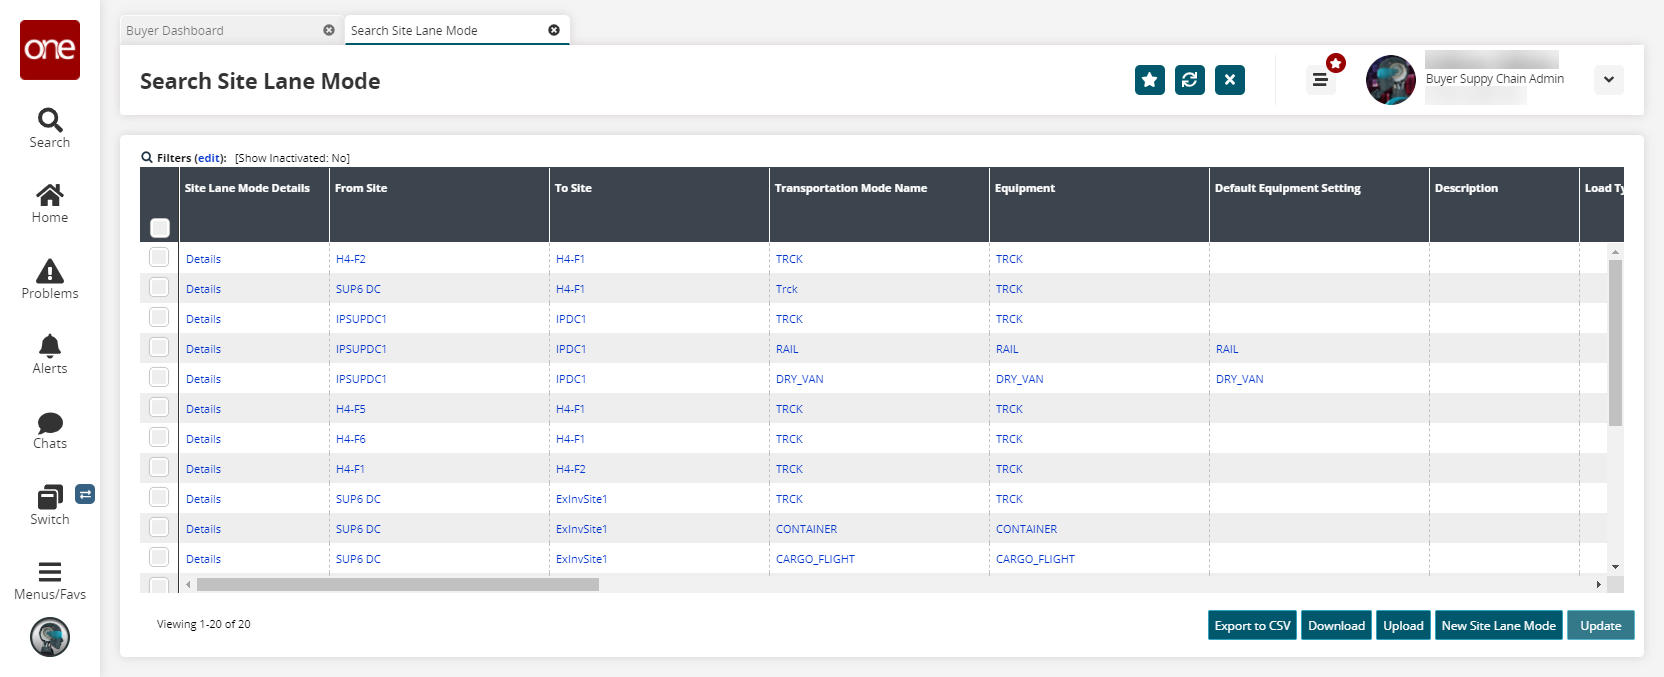
Task: Switch to the Buyer Dashboard tab
Action: (176, 31)
